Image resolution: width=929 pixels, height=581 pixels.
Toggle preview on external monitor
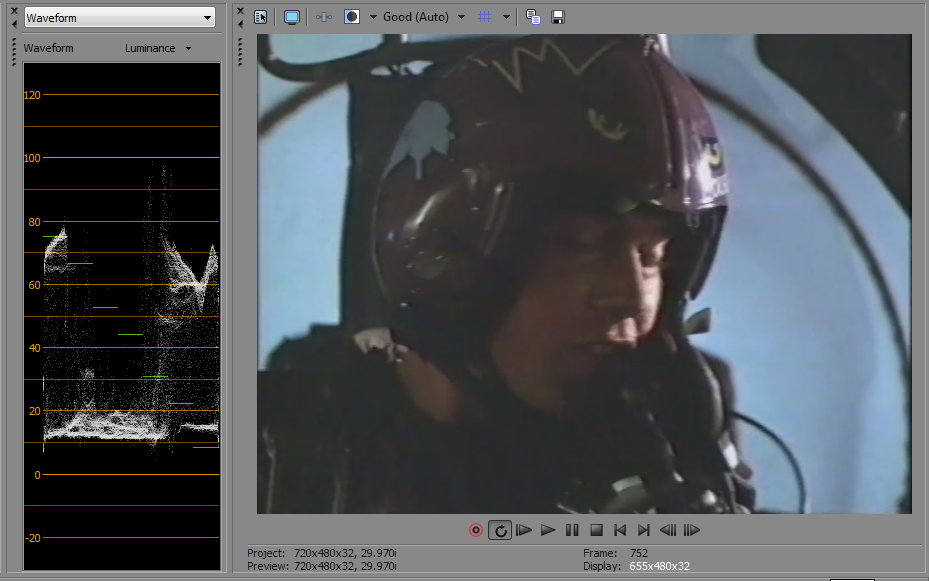(x=292, y=17)
